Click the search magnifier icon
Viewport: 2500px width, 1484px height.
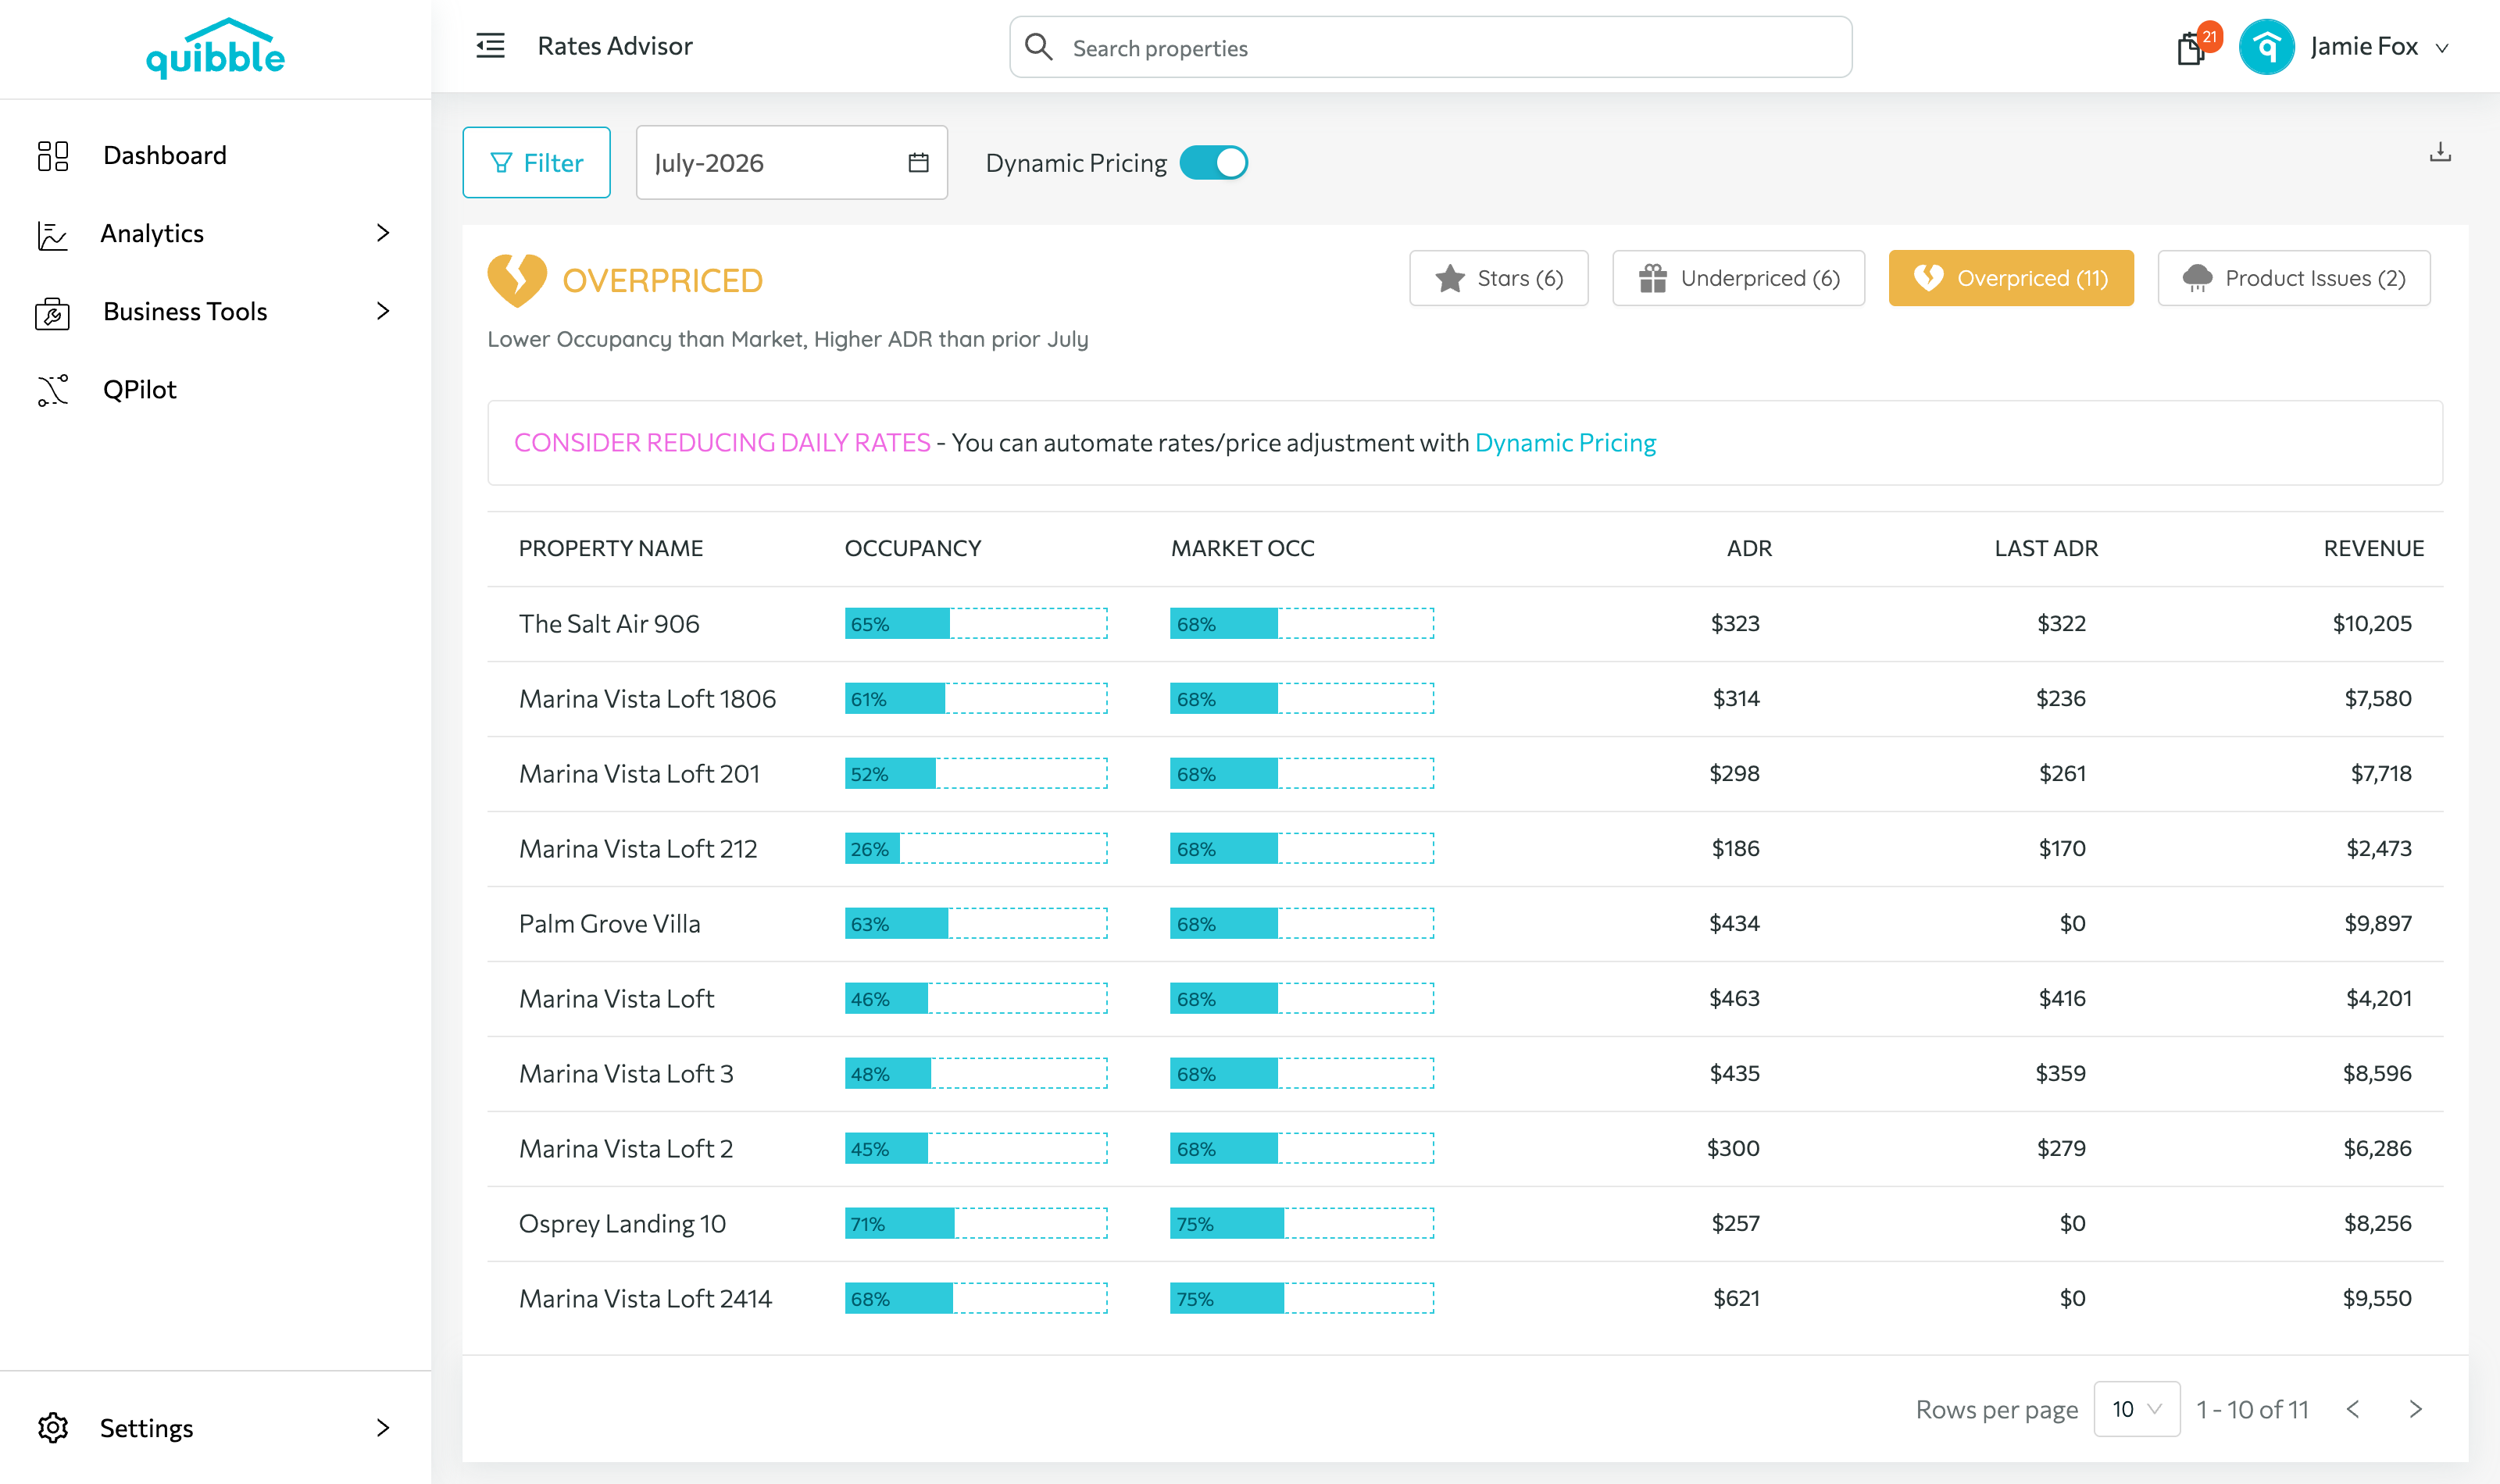[x=1039, y=47]
